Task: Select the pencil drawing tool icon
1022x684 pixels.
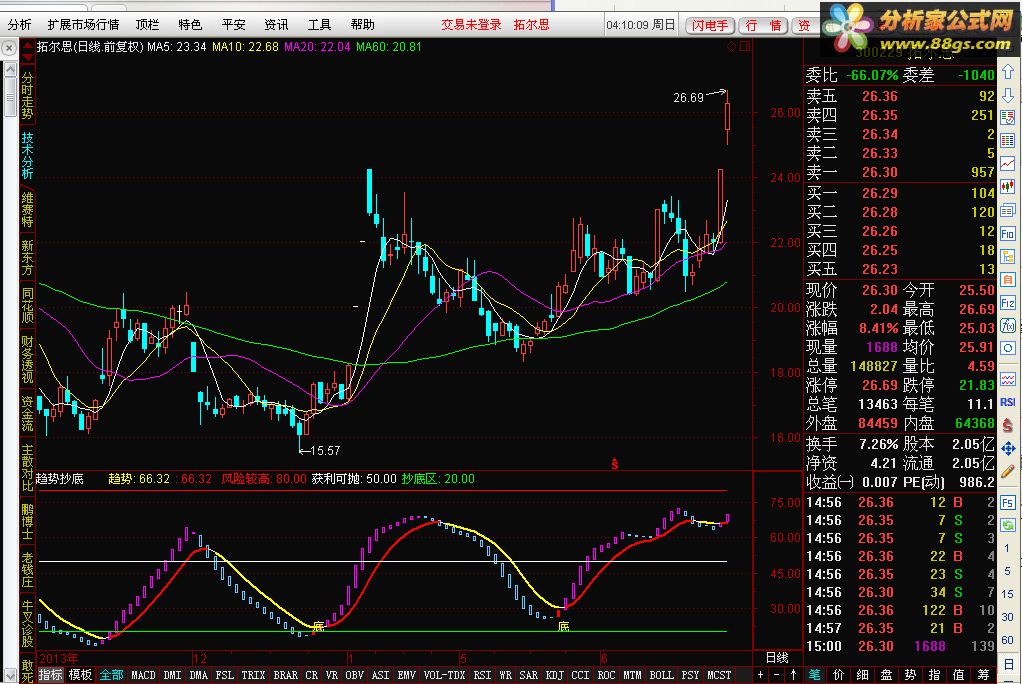Action: point(1008,471)
